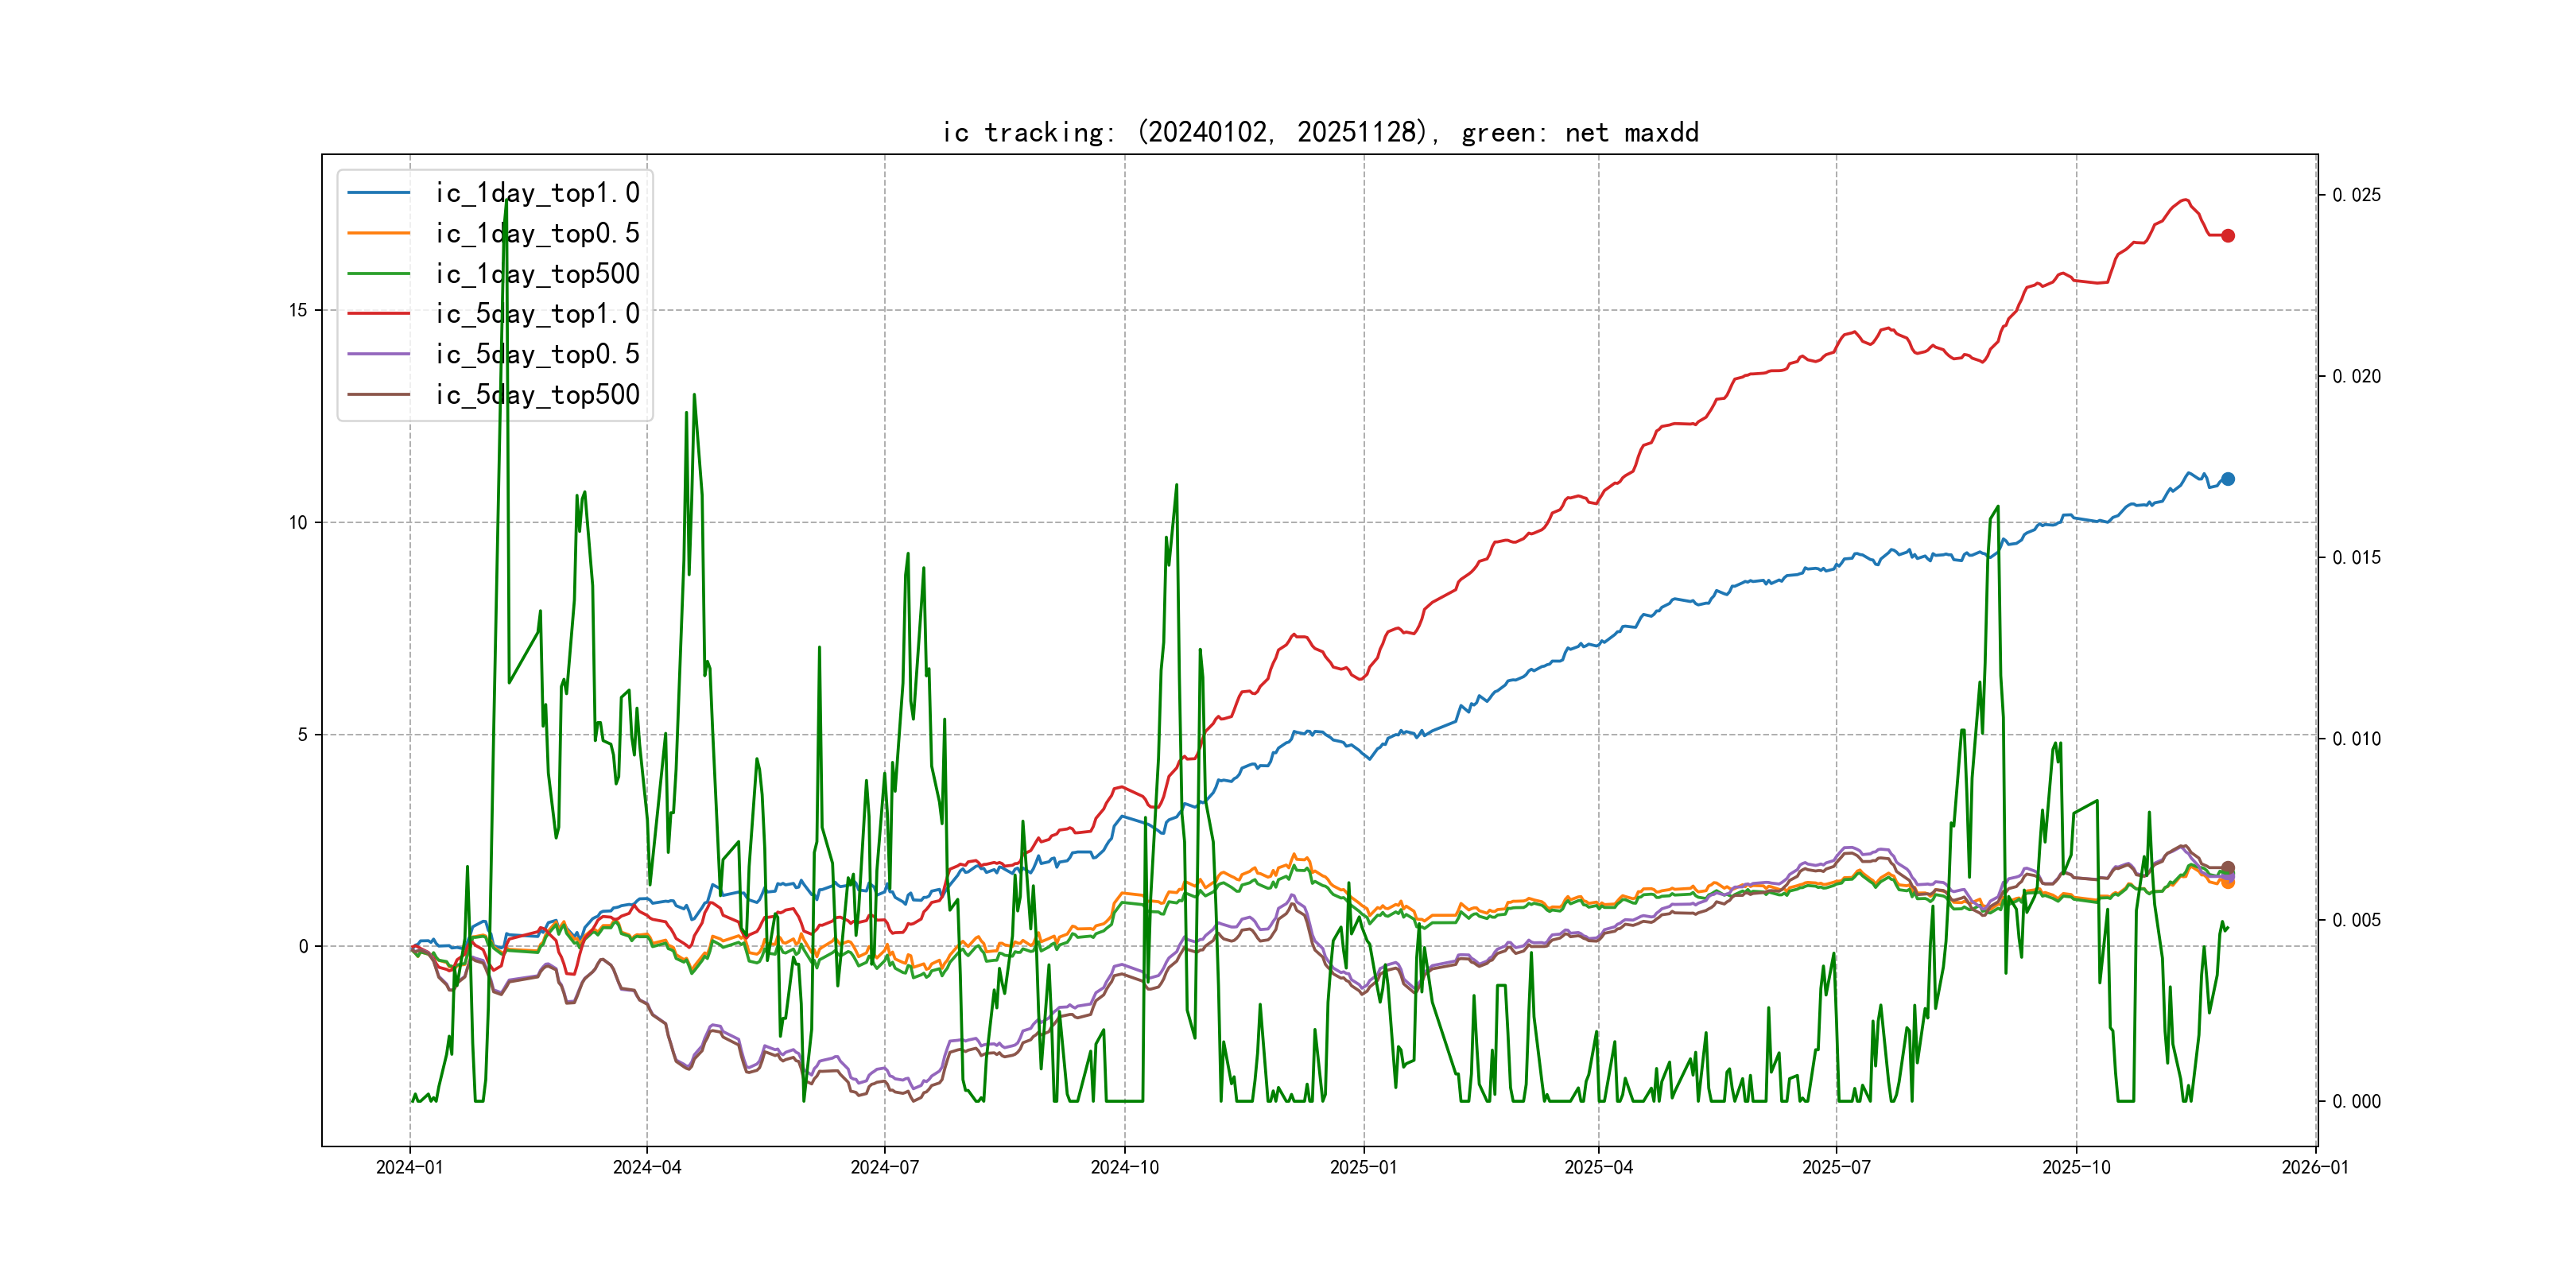This screenshot has height=1288, width=2576.
Task: Click the ic_5day_top1.0 legend label
Action: 537,314
